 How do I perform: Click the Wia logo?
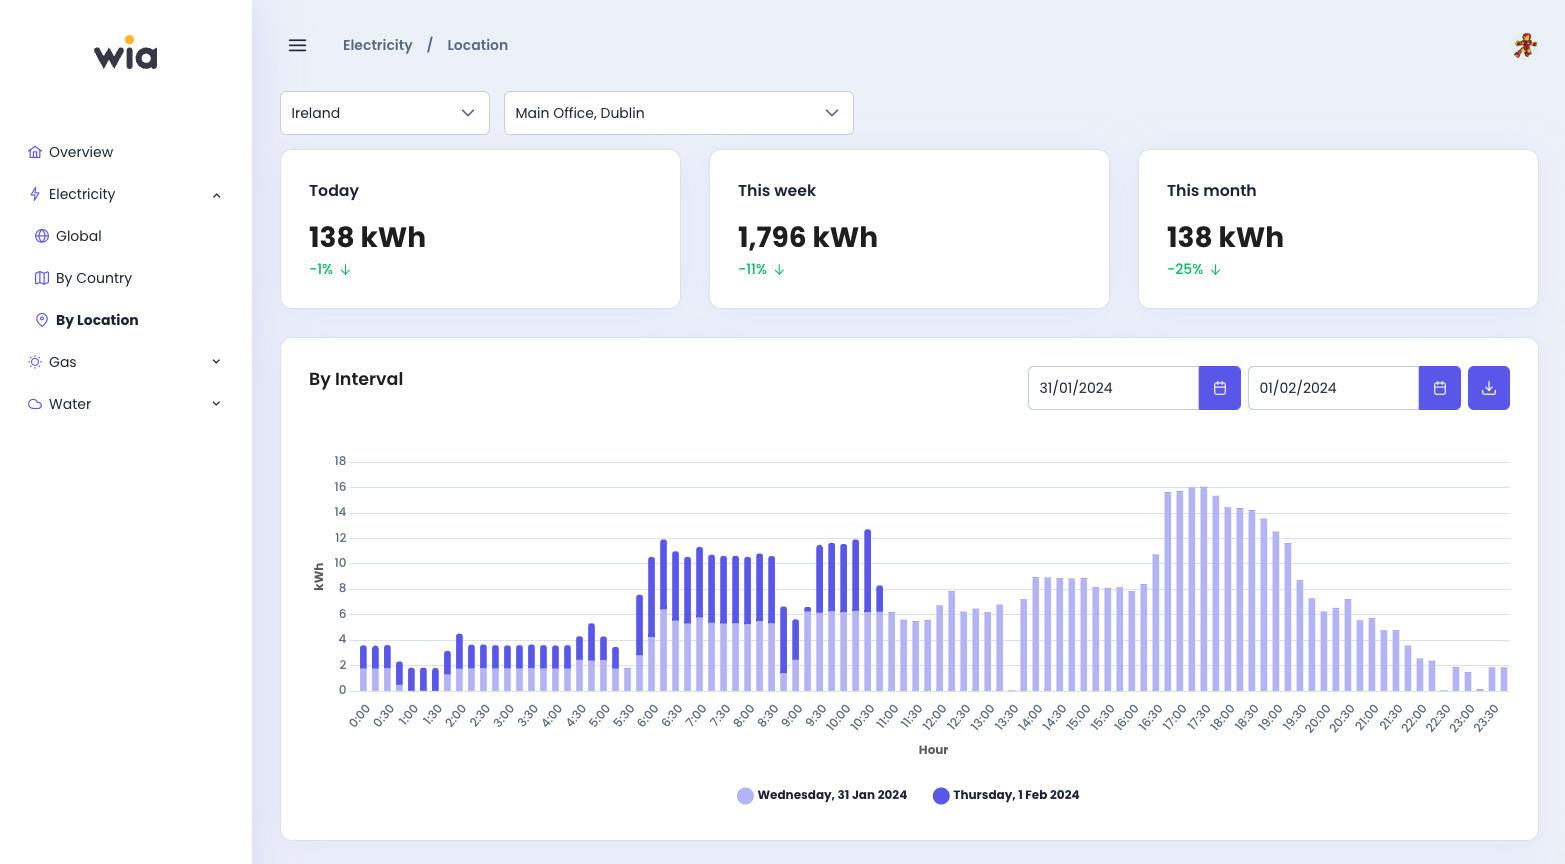126,53
